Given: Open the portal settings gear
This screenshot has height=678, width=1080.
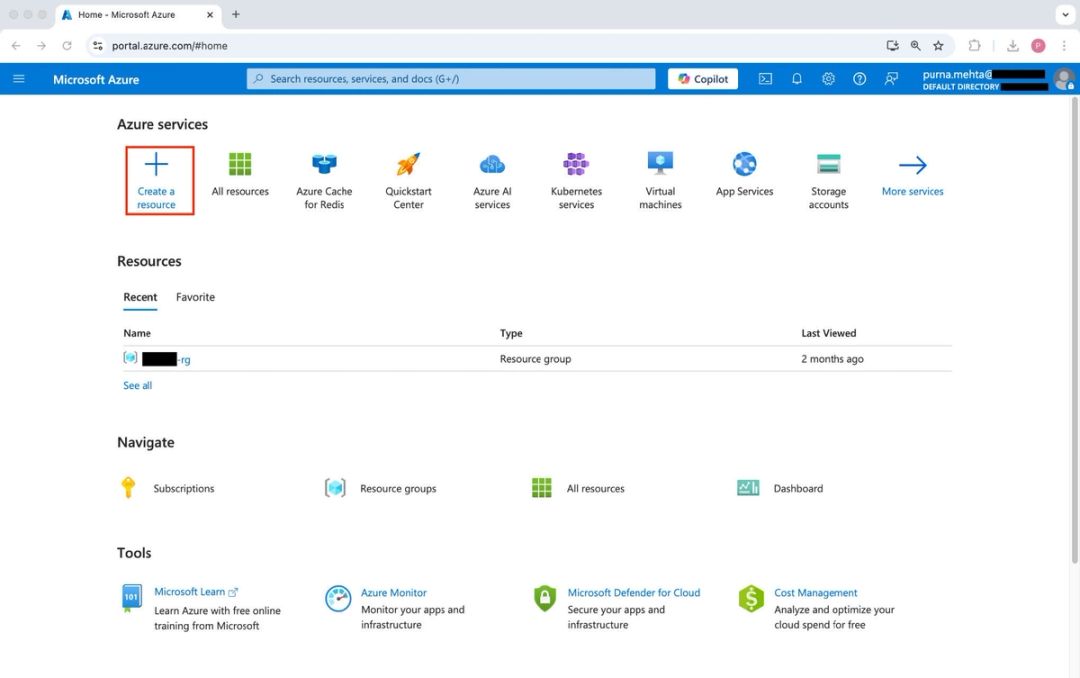Looking at the screenshot, I should tap(828, 78).
